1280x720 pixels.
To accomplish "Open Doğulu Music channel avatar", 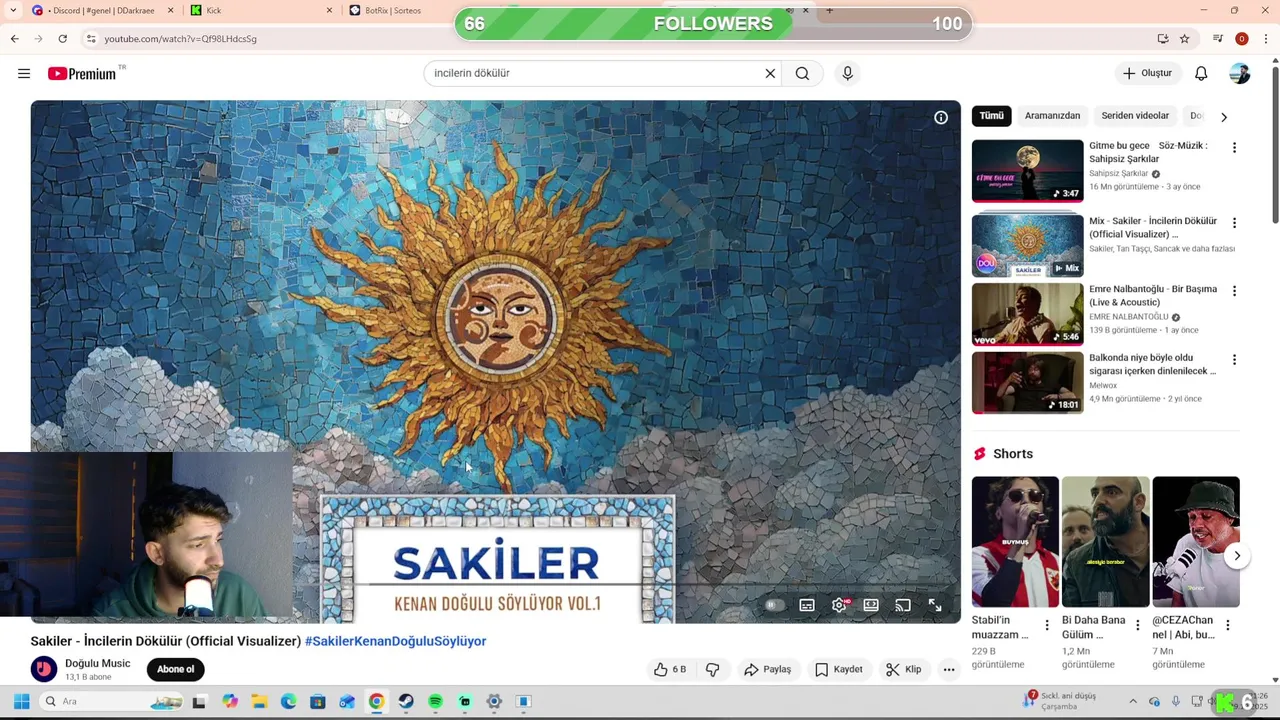I will [x=44, y=669].
